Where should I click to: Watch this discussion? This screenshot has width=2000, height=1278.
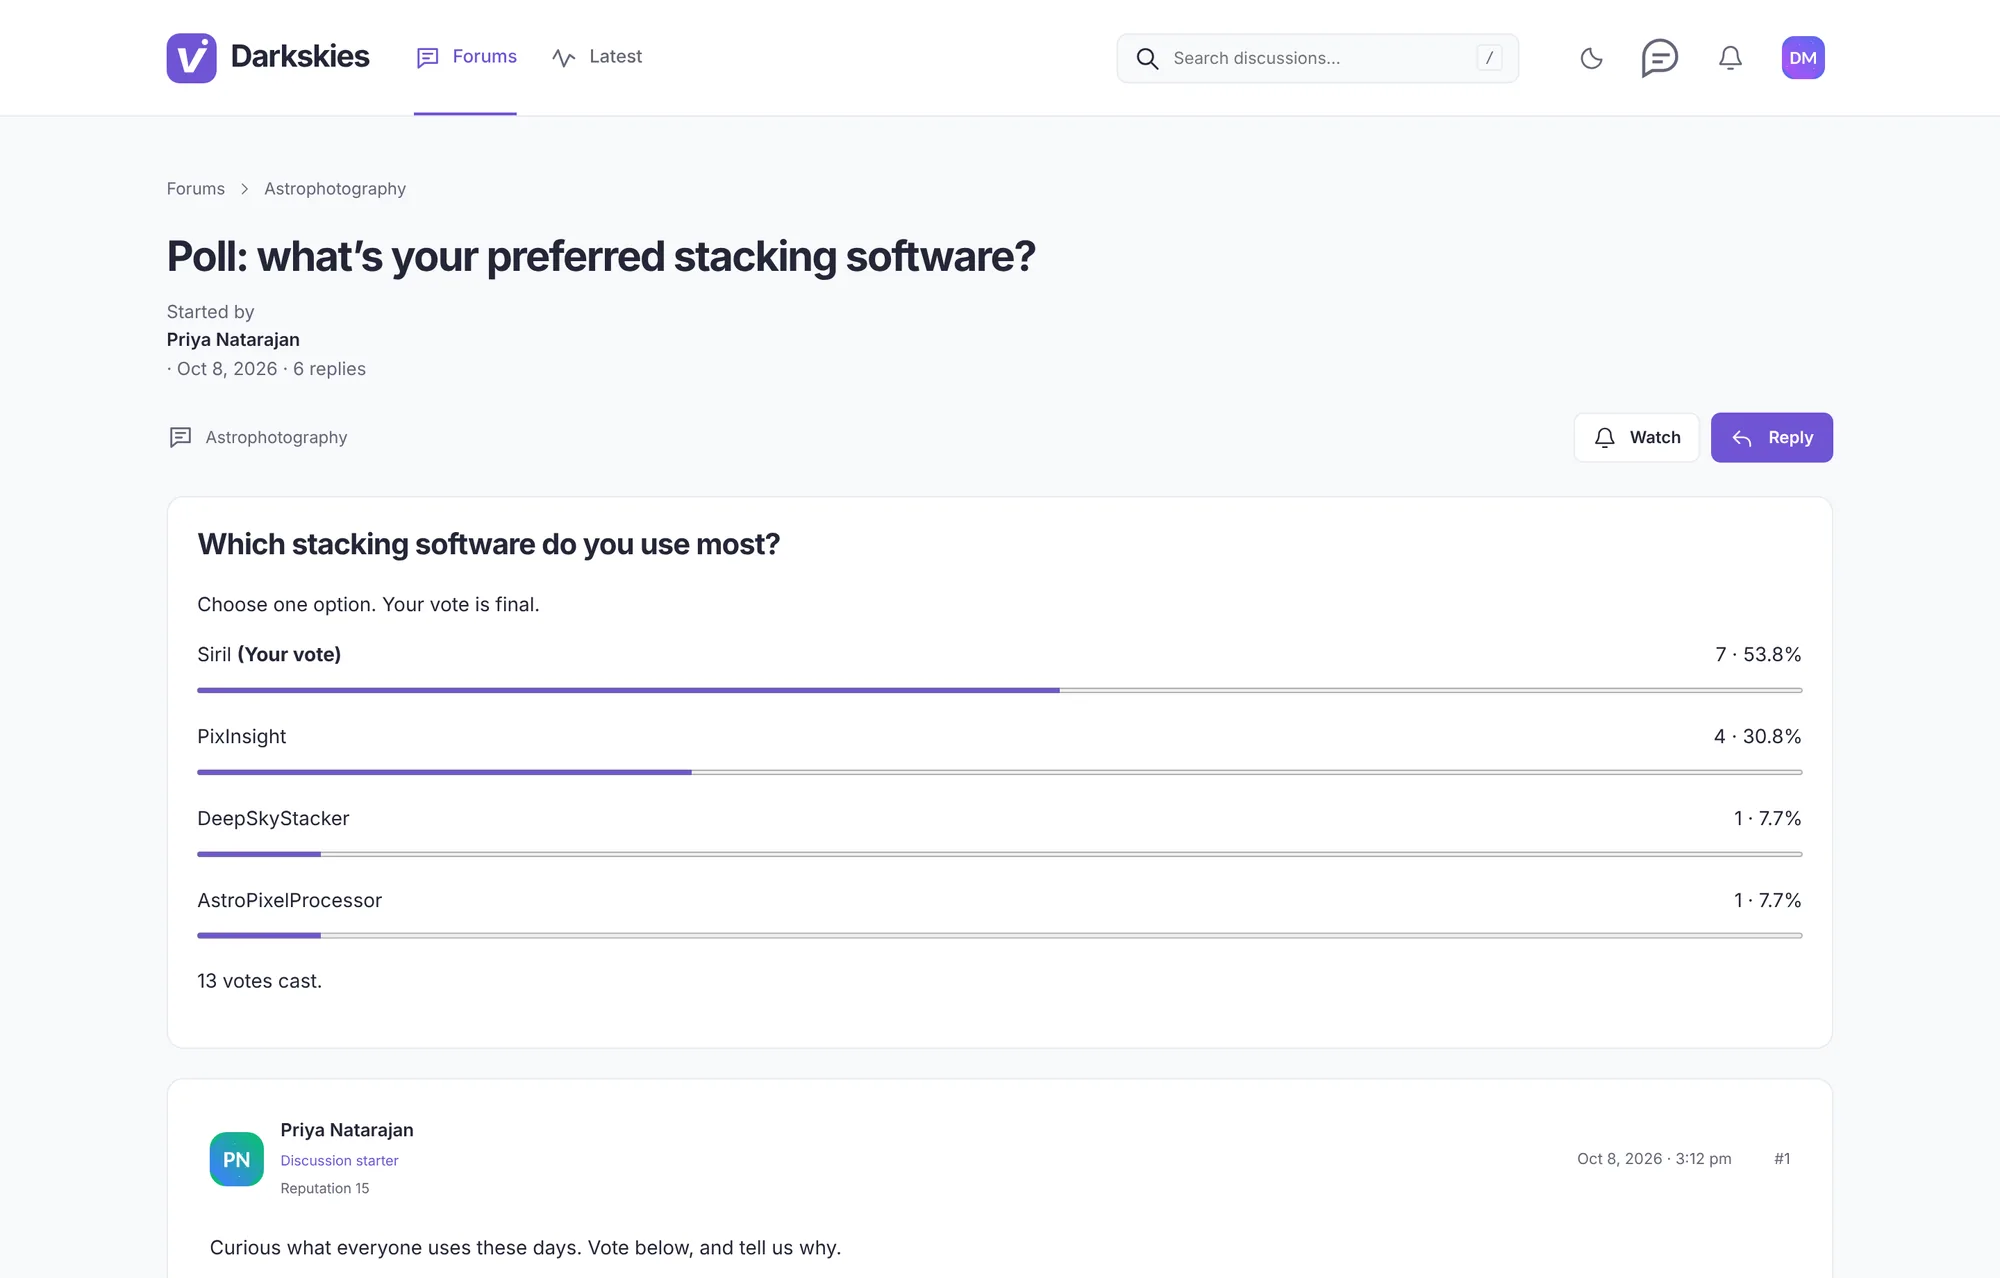pos(1636,438)
